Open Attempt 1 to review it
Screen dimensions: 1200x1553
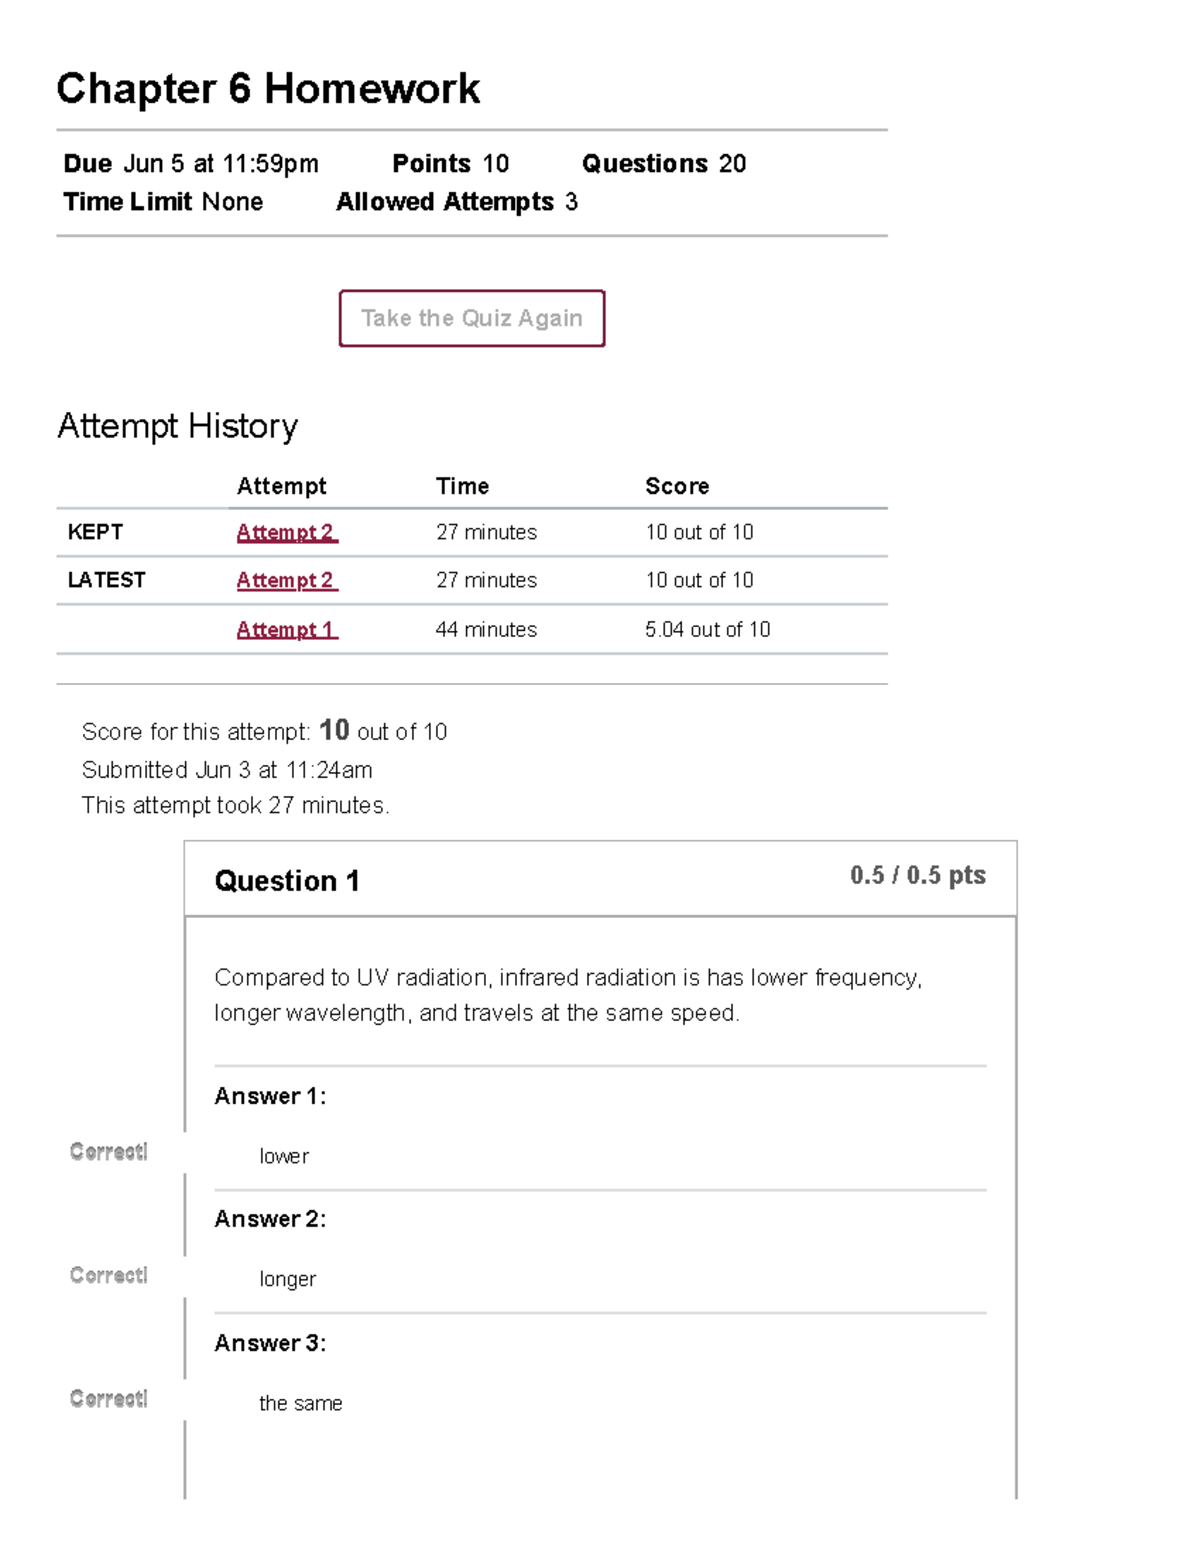[286, 629]
